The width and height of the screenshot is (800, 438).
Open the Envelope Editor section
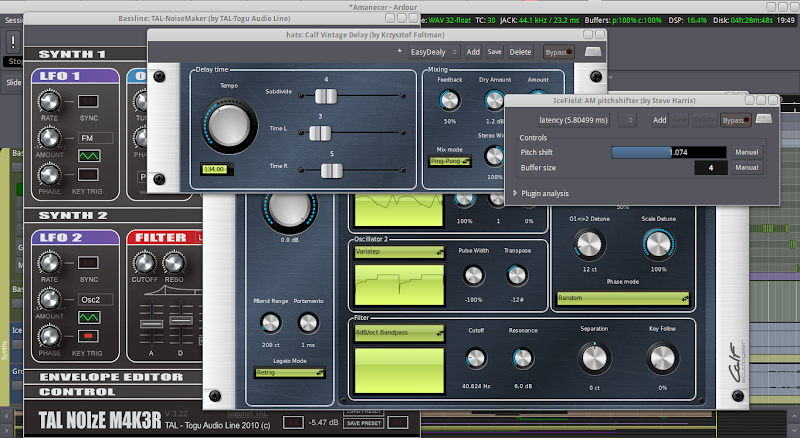(111, 377)
